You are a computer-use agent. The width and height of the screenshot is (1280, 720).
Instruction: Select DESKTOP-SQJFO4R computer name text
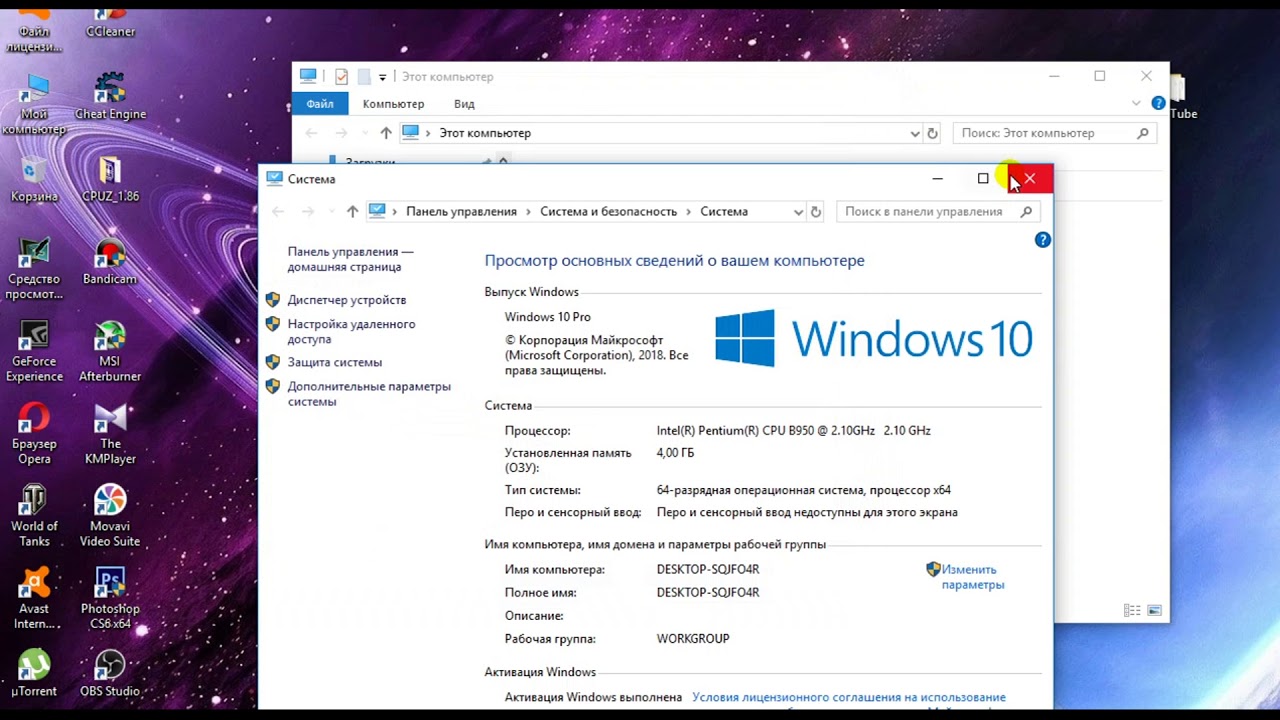click(x=708, y=570)
